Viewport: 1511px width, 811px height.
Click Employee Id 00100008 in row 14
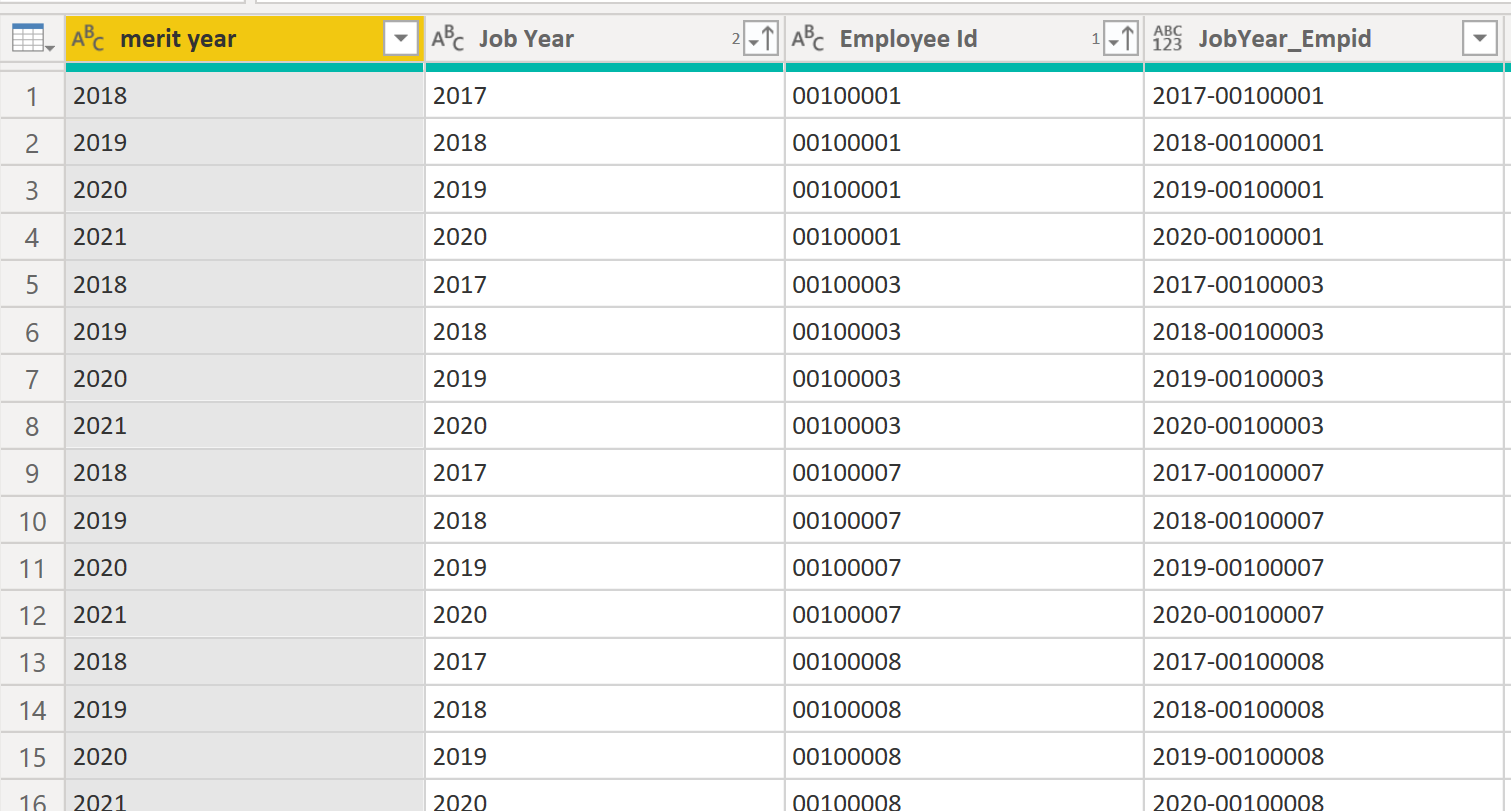coord(965,710)
